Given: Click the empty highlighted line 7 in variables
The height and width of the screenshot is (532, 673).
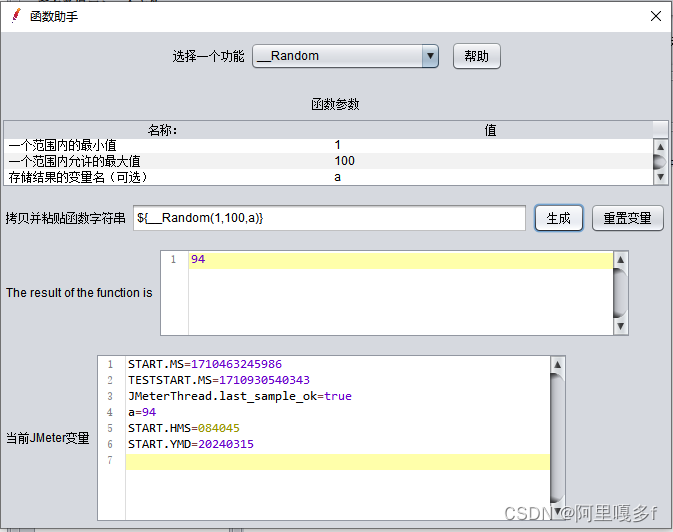Looking at the screenshot, I should click(x=338, y=462).
